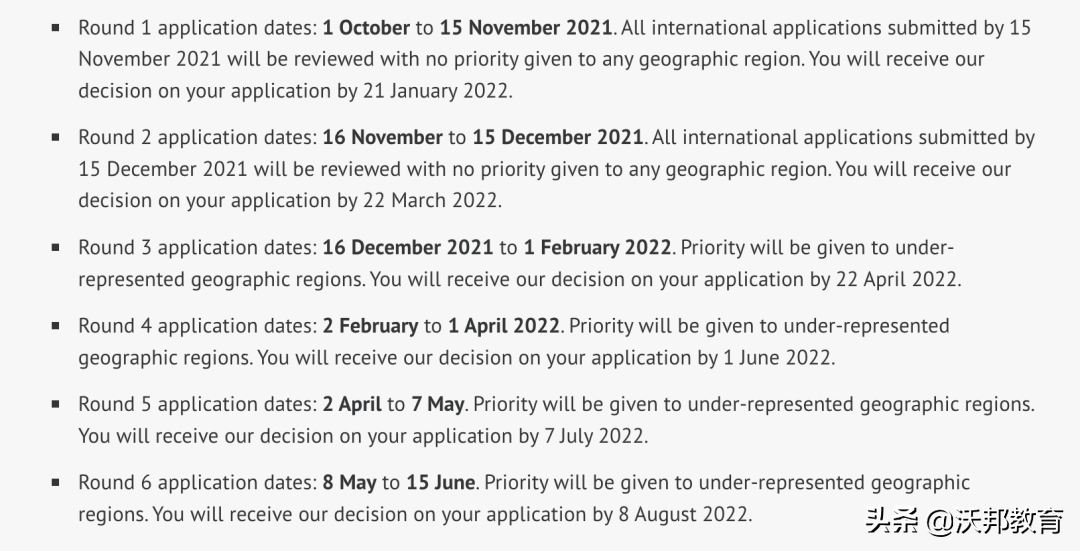Viewport: 1080px width, 551px height.
Task: Click the bold "16 November" start date
Action: pyautogui.click(x=382, y=137)
